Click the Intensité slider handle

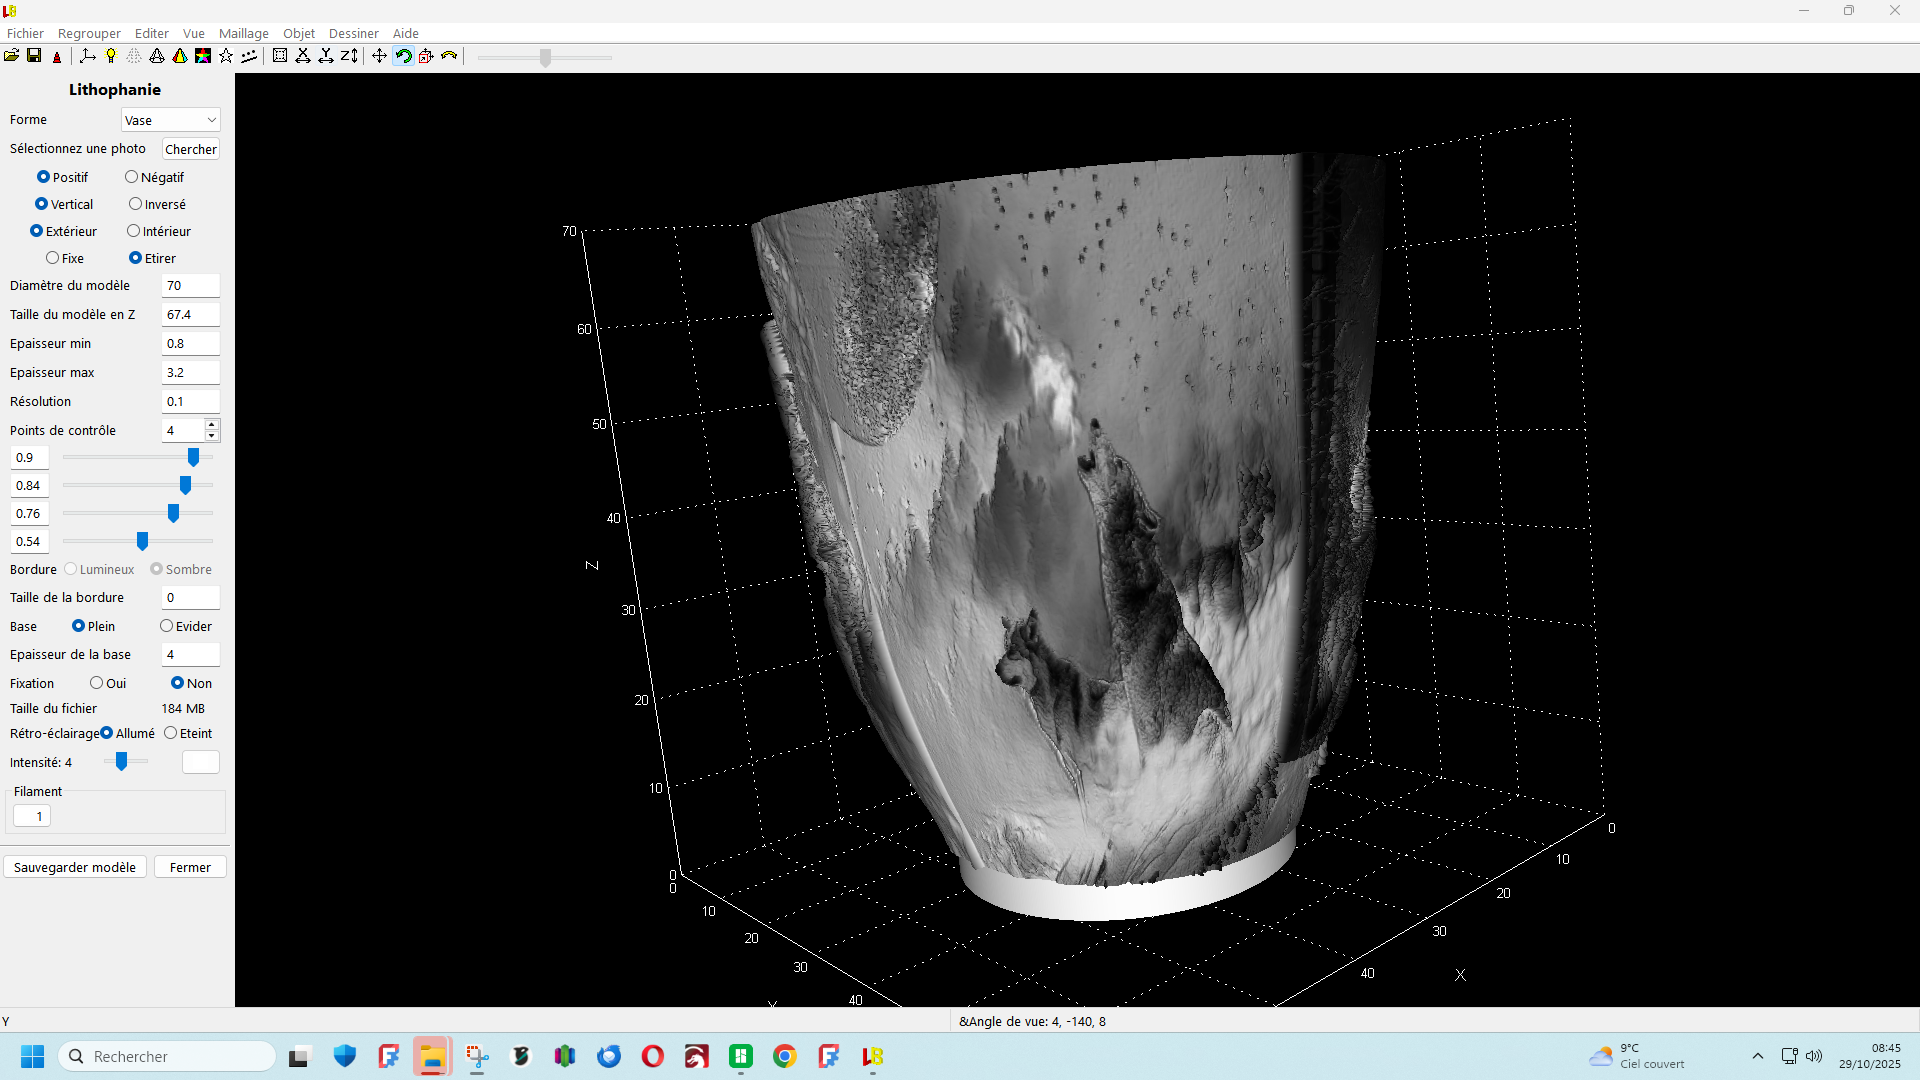point(121,762)
